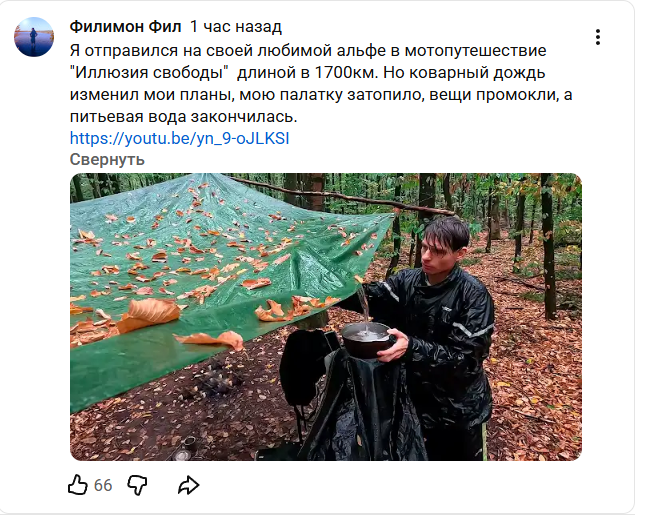This screenshot has width=669, height=518.
Task: Click the pot catching rainwater in photo
Action: [x=367, y=339]
